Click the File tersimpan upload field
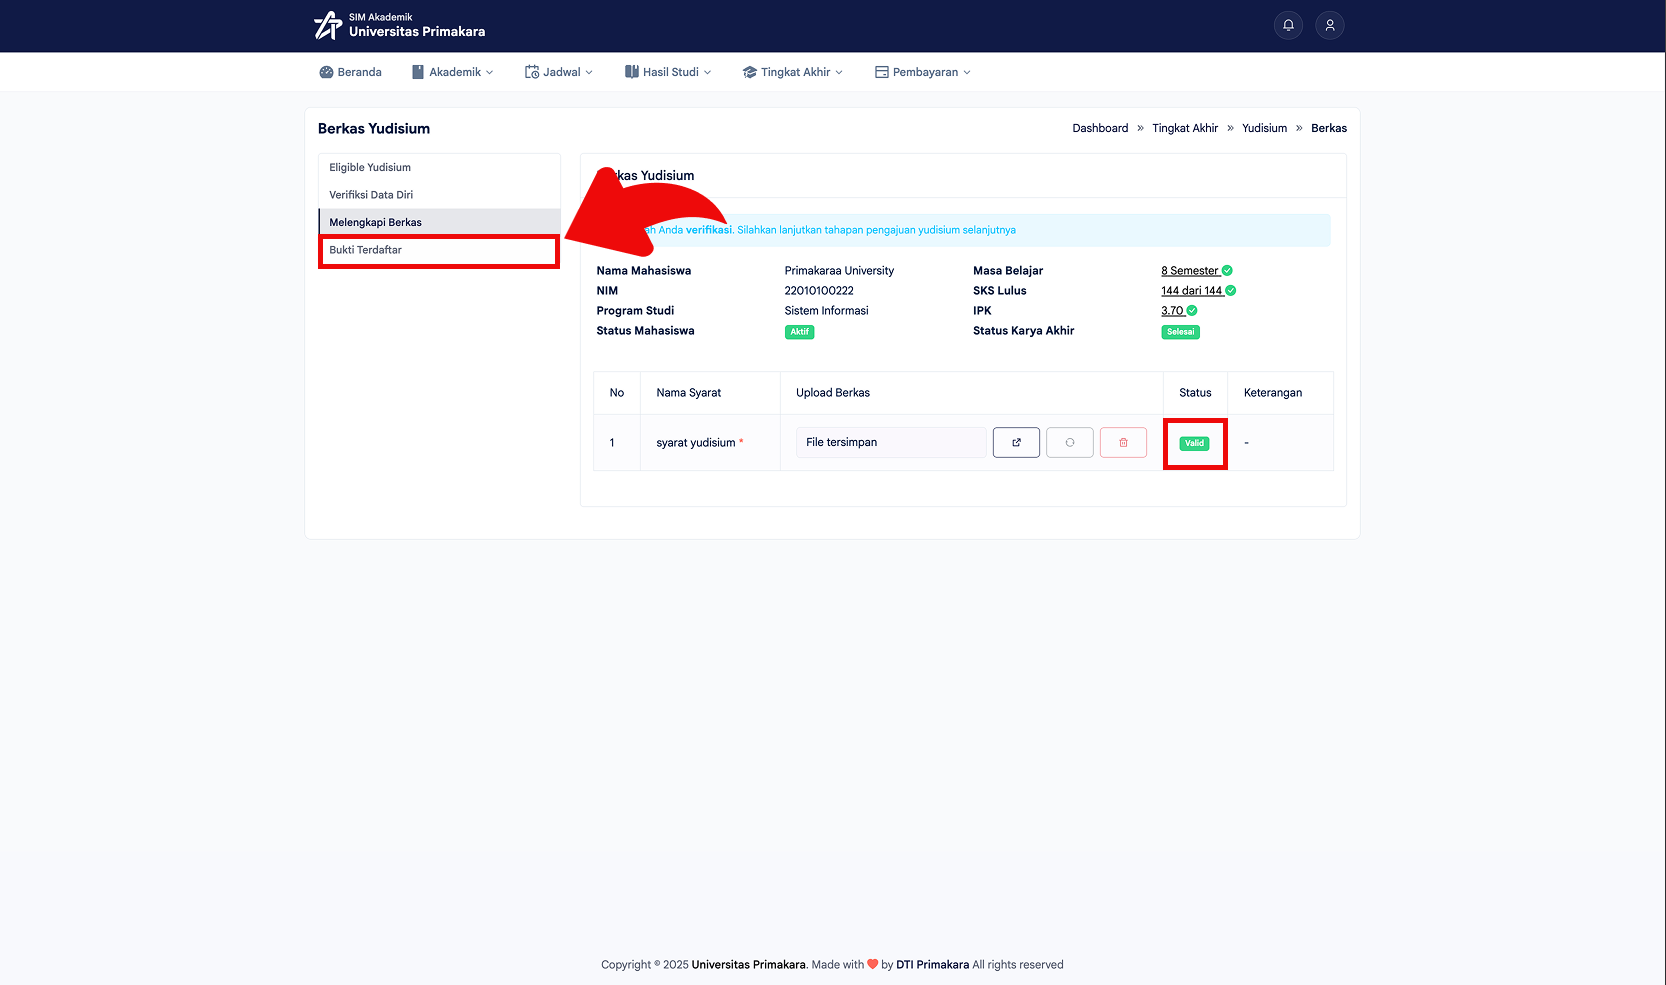 tap(891, 443)
